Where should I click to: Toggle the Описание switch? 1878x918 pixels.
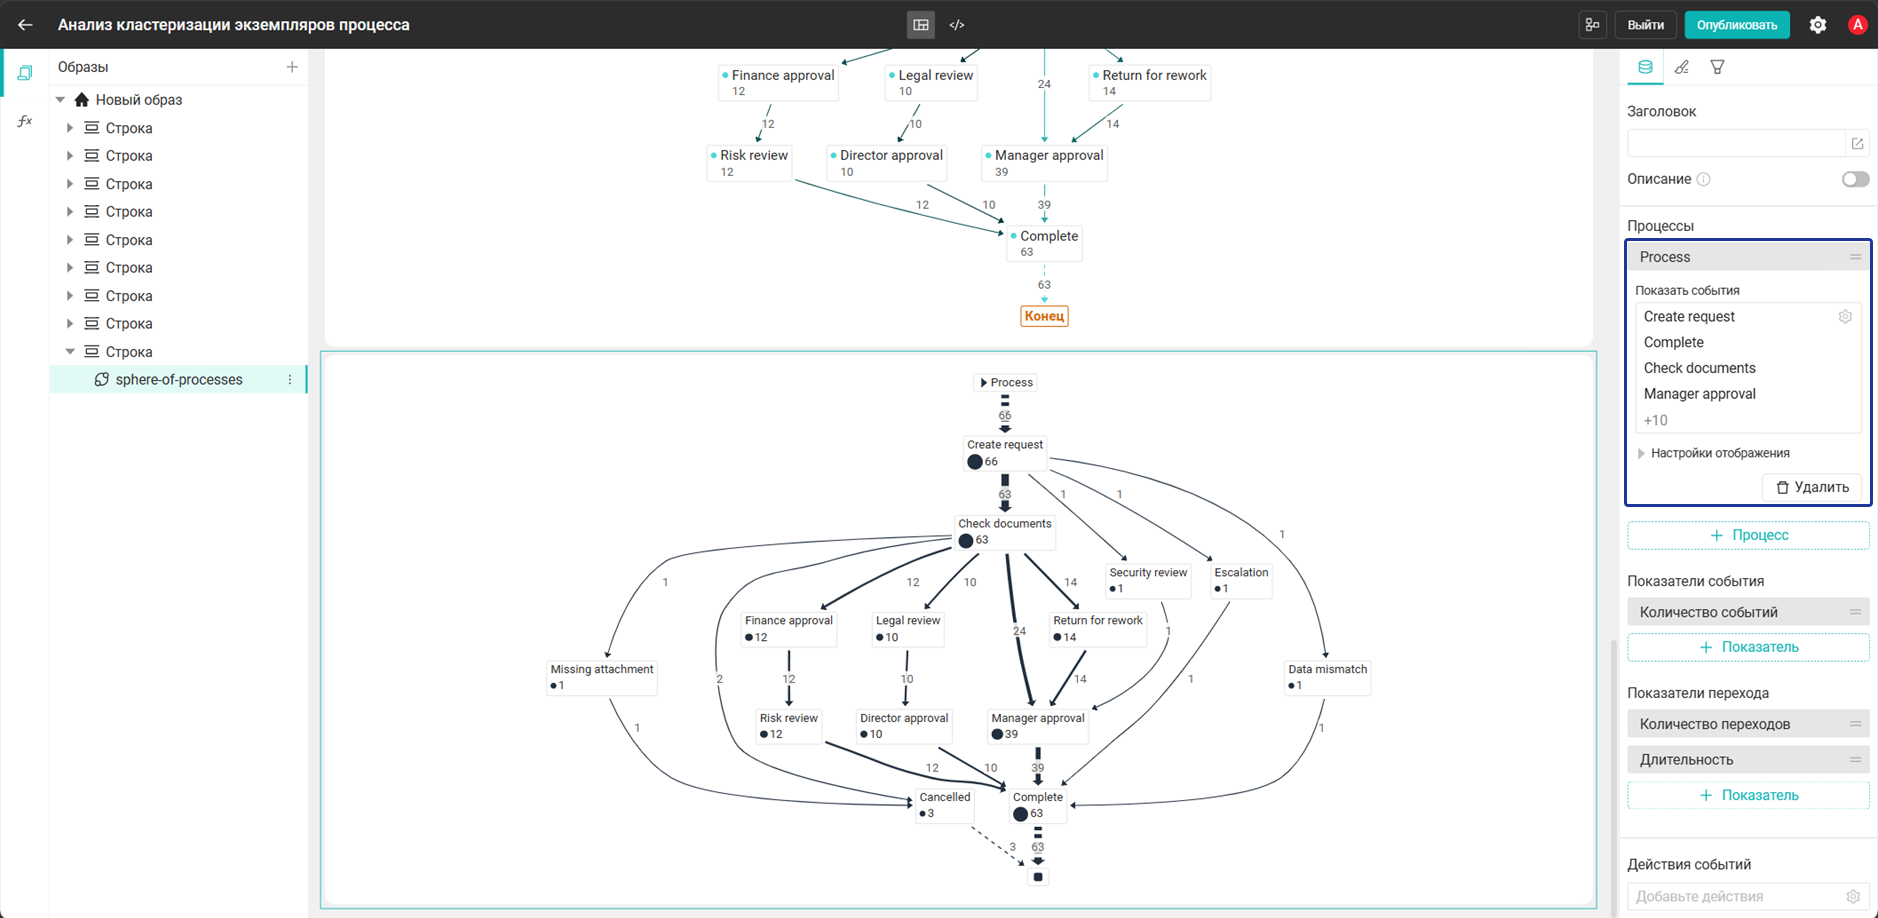[x=1855, y=179]
